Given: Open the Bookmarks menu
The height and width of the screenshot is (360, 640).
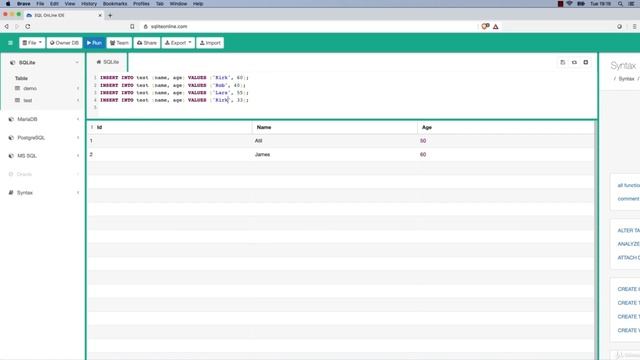Looking at the screenshot, I should click(115, 4).
